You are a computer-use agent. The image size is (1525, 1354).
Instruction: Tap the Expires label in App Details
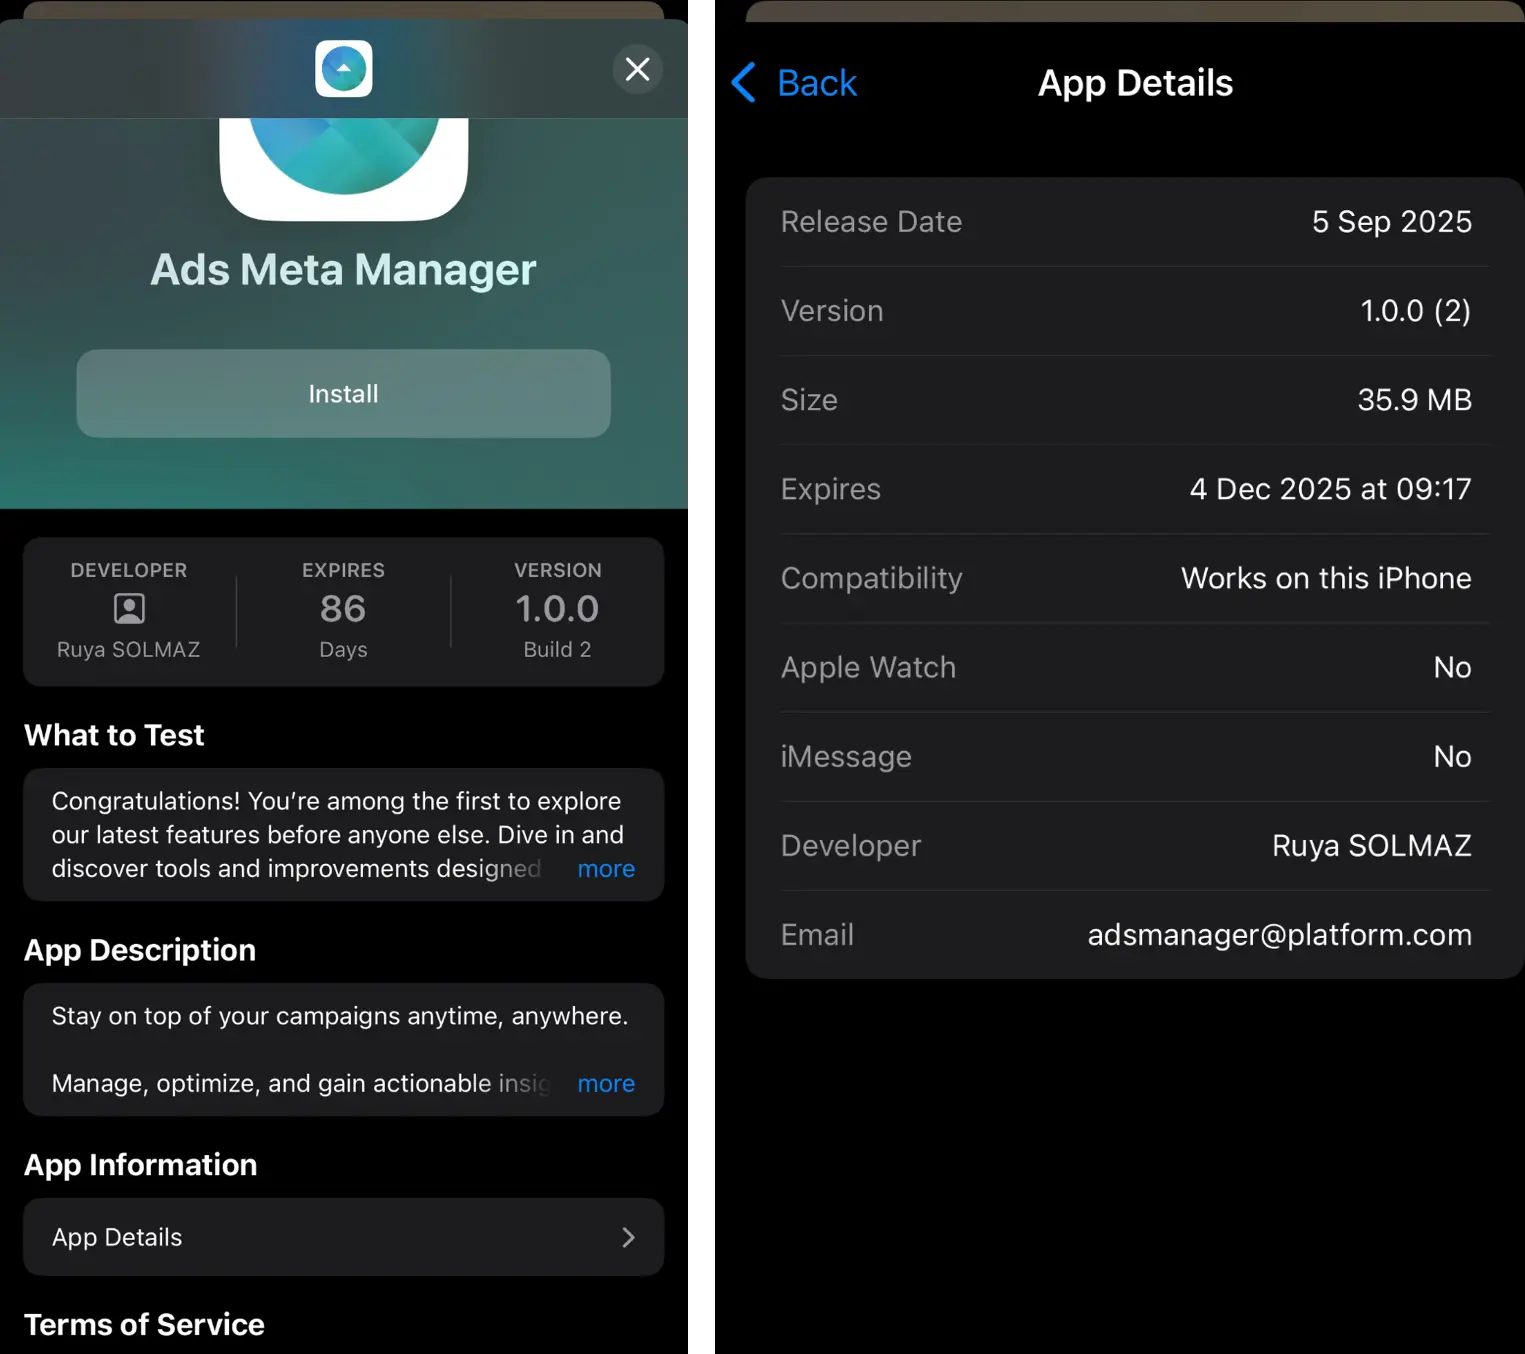point(830,489)
